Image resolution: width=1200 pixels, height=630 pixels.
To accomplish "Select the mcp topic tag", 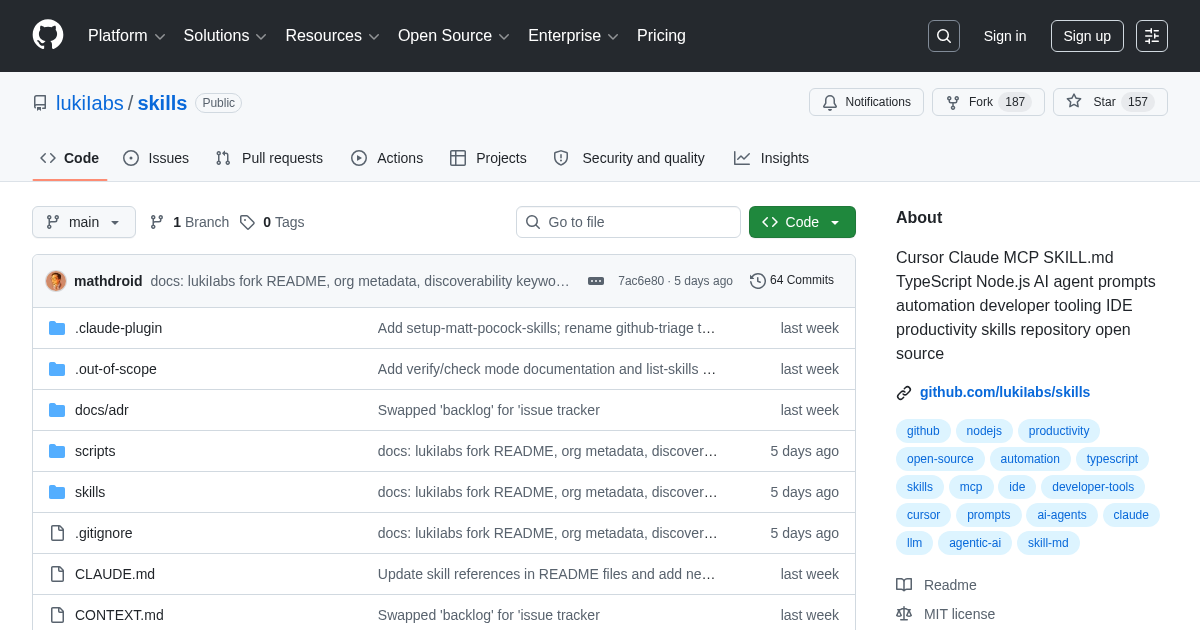I will pyautogui.click(x=971, y=487).
